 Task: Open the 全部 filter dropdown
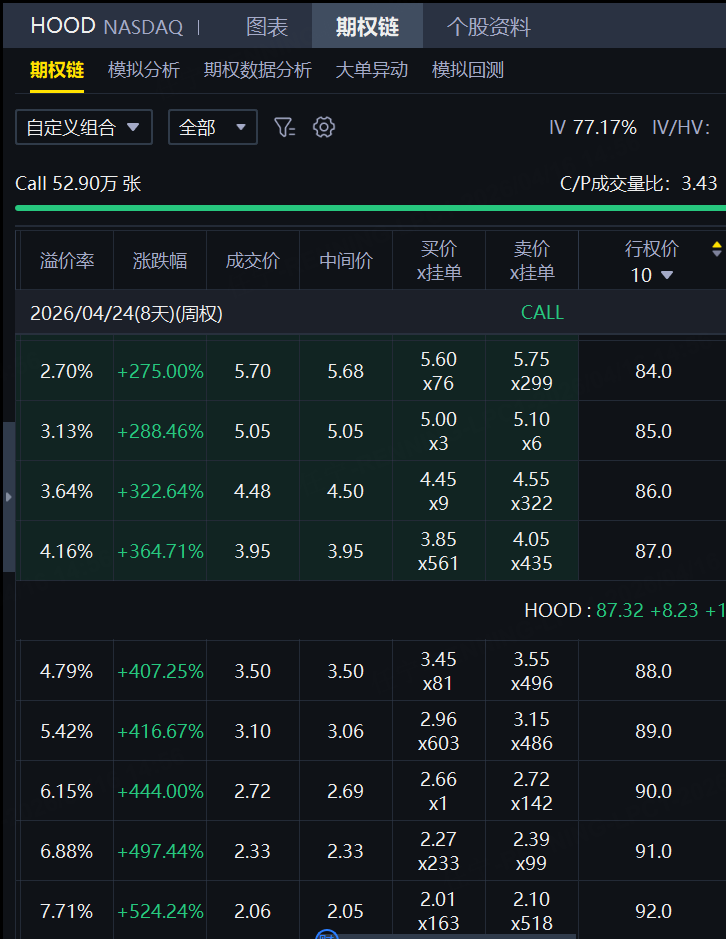click(x=213, y=127)
